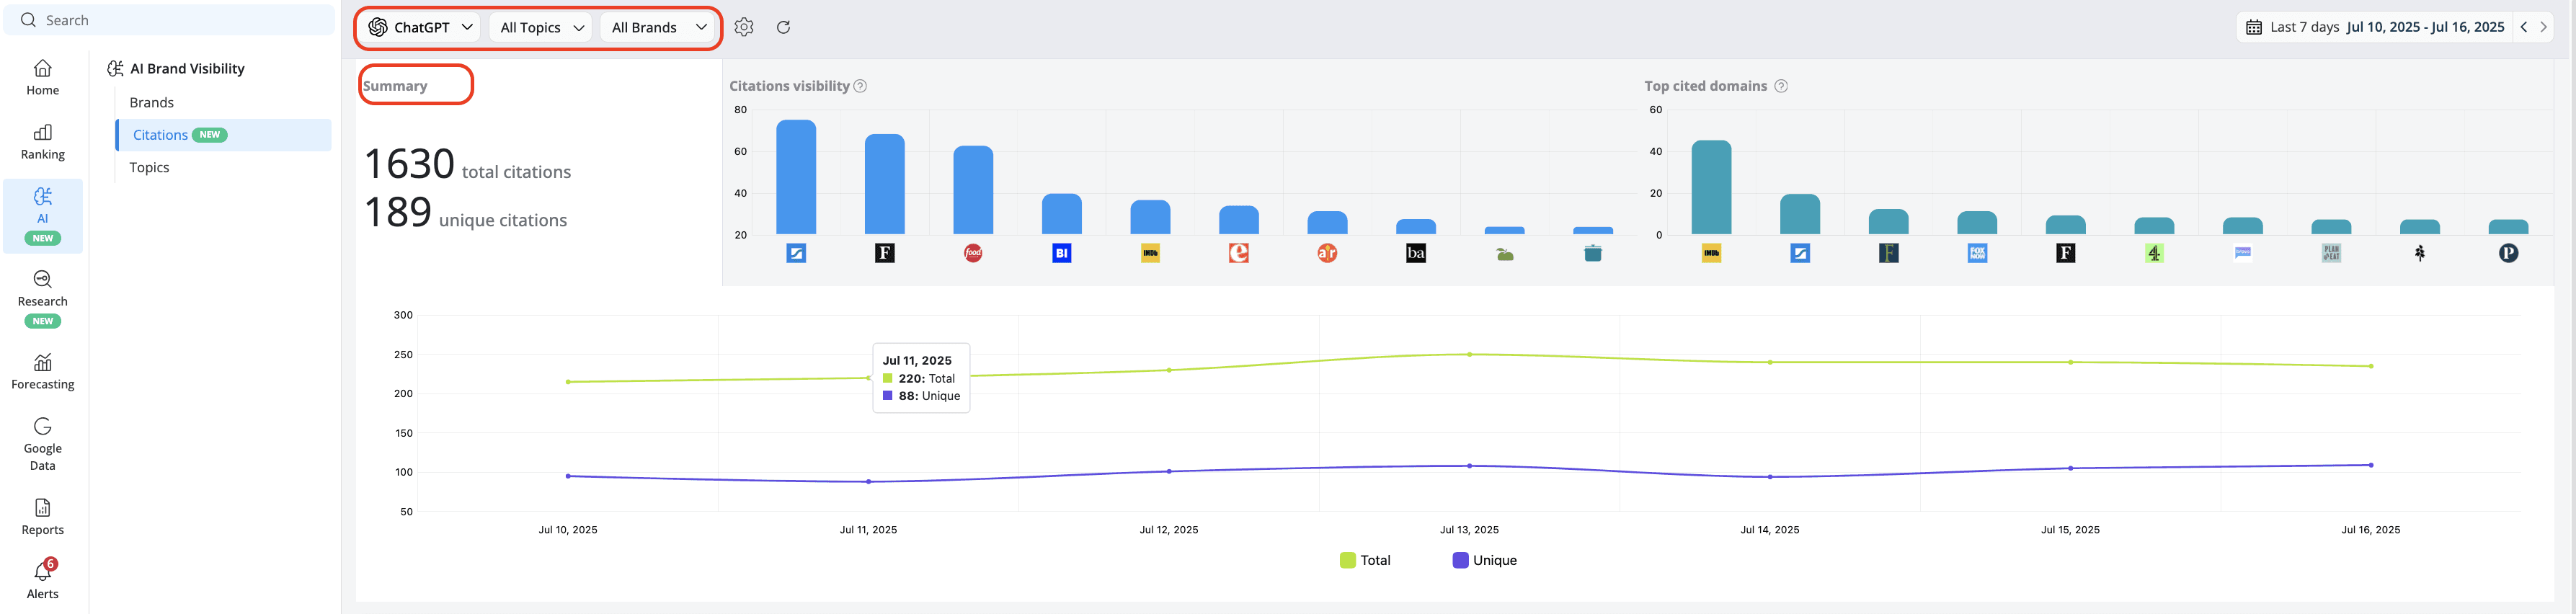Click the round dark 'P' logo icon

click(x=2508, y=253)
